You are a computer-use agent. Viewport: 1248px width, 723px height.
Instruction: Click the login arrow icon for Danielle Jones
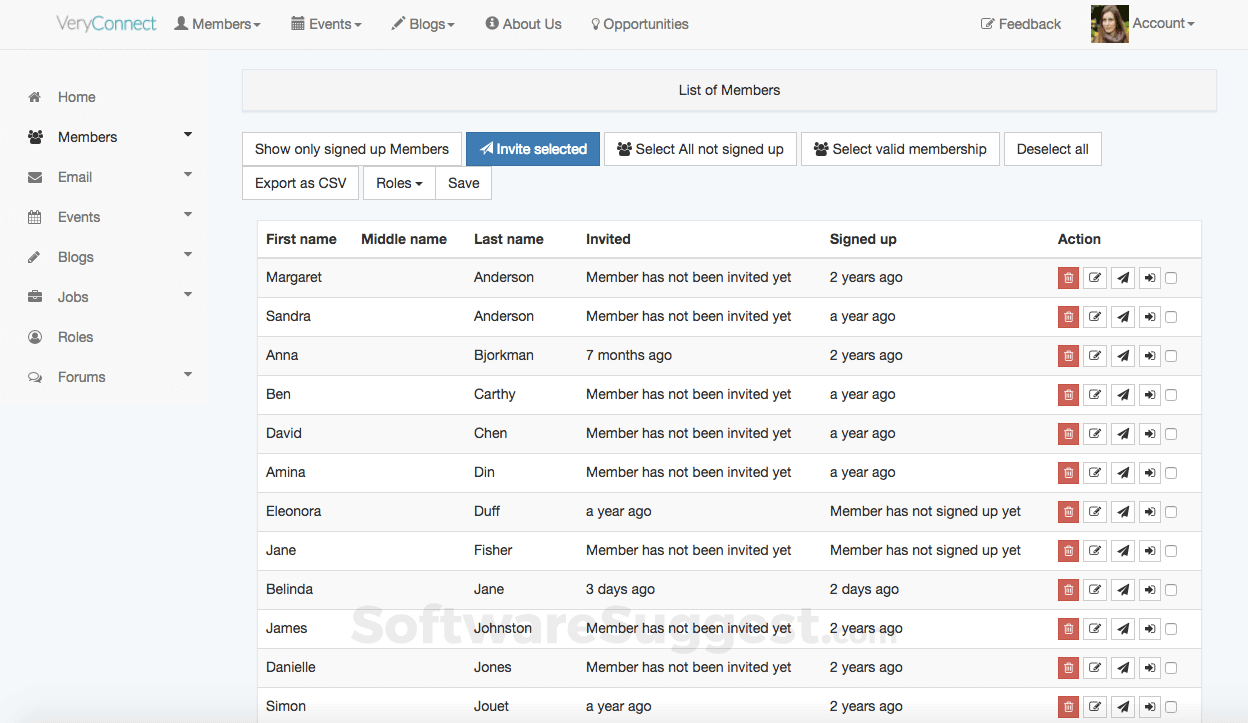point(1150,668)
